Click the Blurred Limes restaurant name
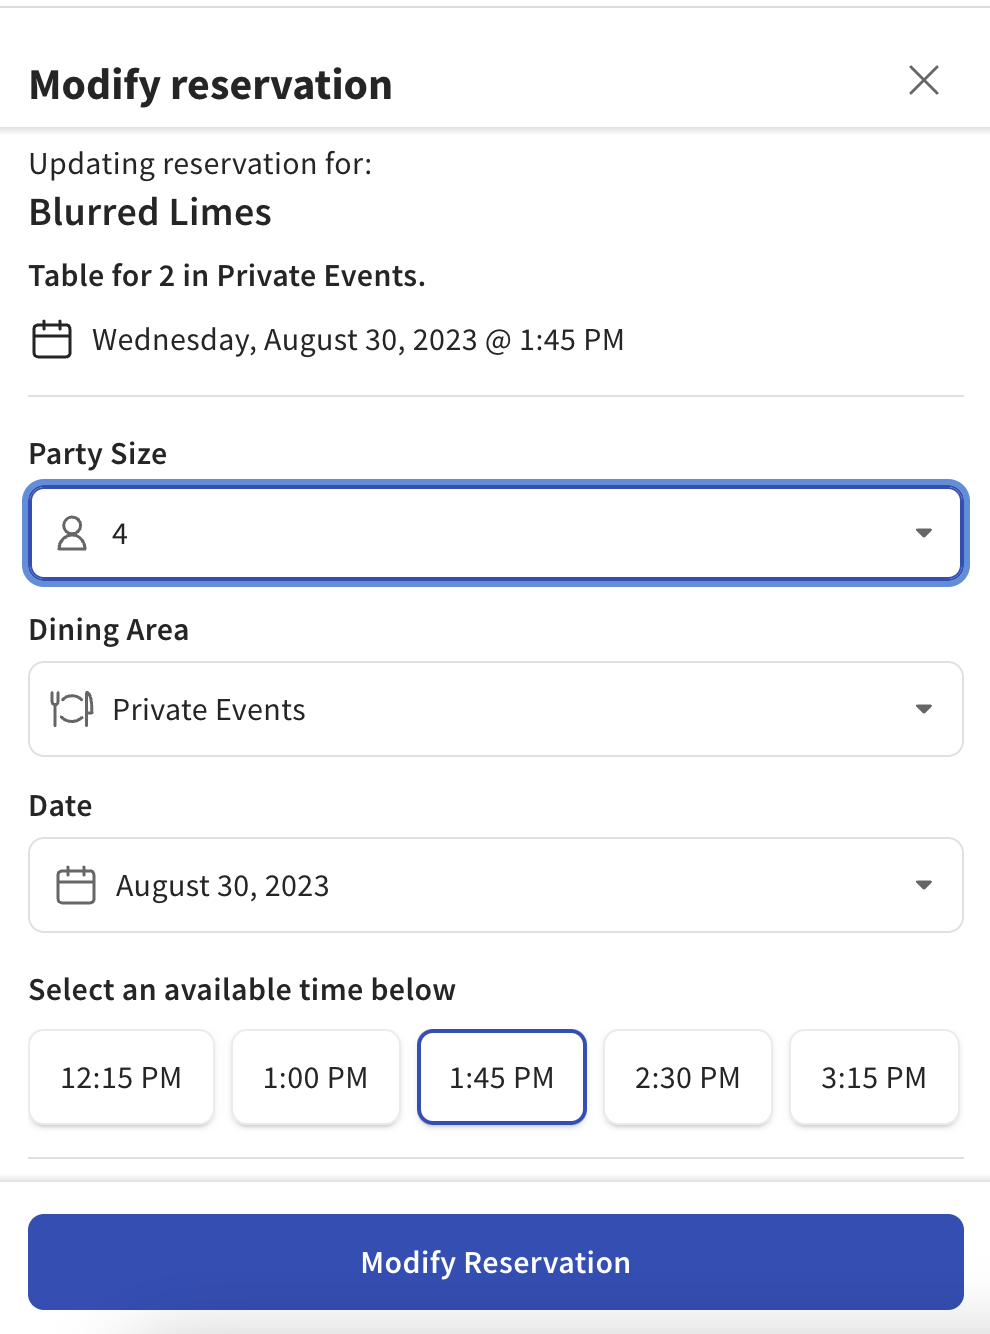Viewport: 990px width, 1334px height. tap(150, 212)
